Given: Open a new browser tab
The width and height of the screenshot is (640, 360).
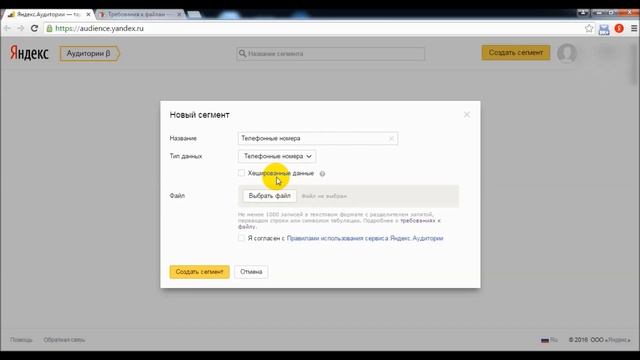Looking at the screenshot, I should click(x=194, y=14).
